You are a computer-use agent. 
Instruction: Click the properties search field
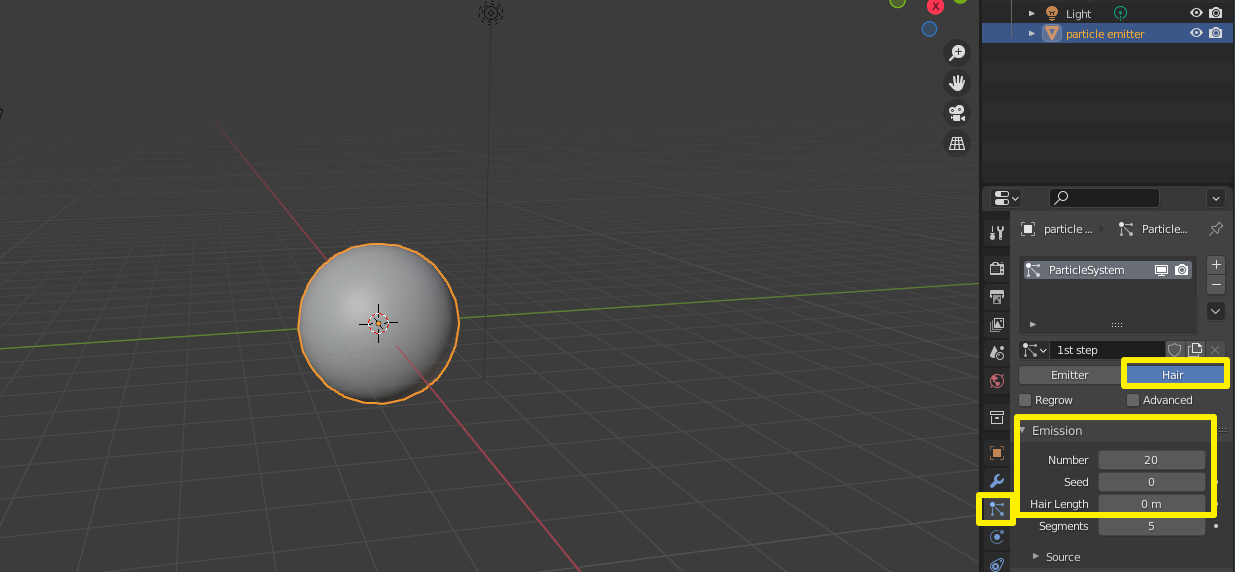[x=1105, y=198]
